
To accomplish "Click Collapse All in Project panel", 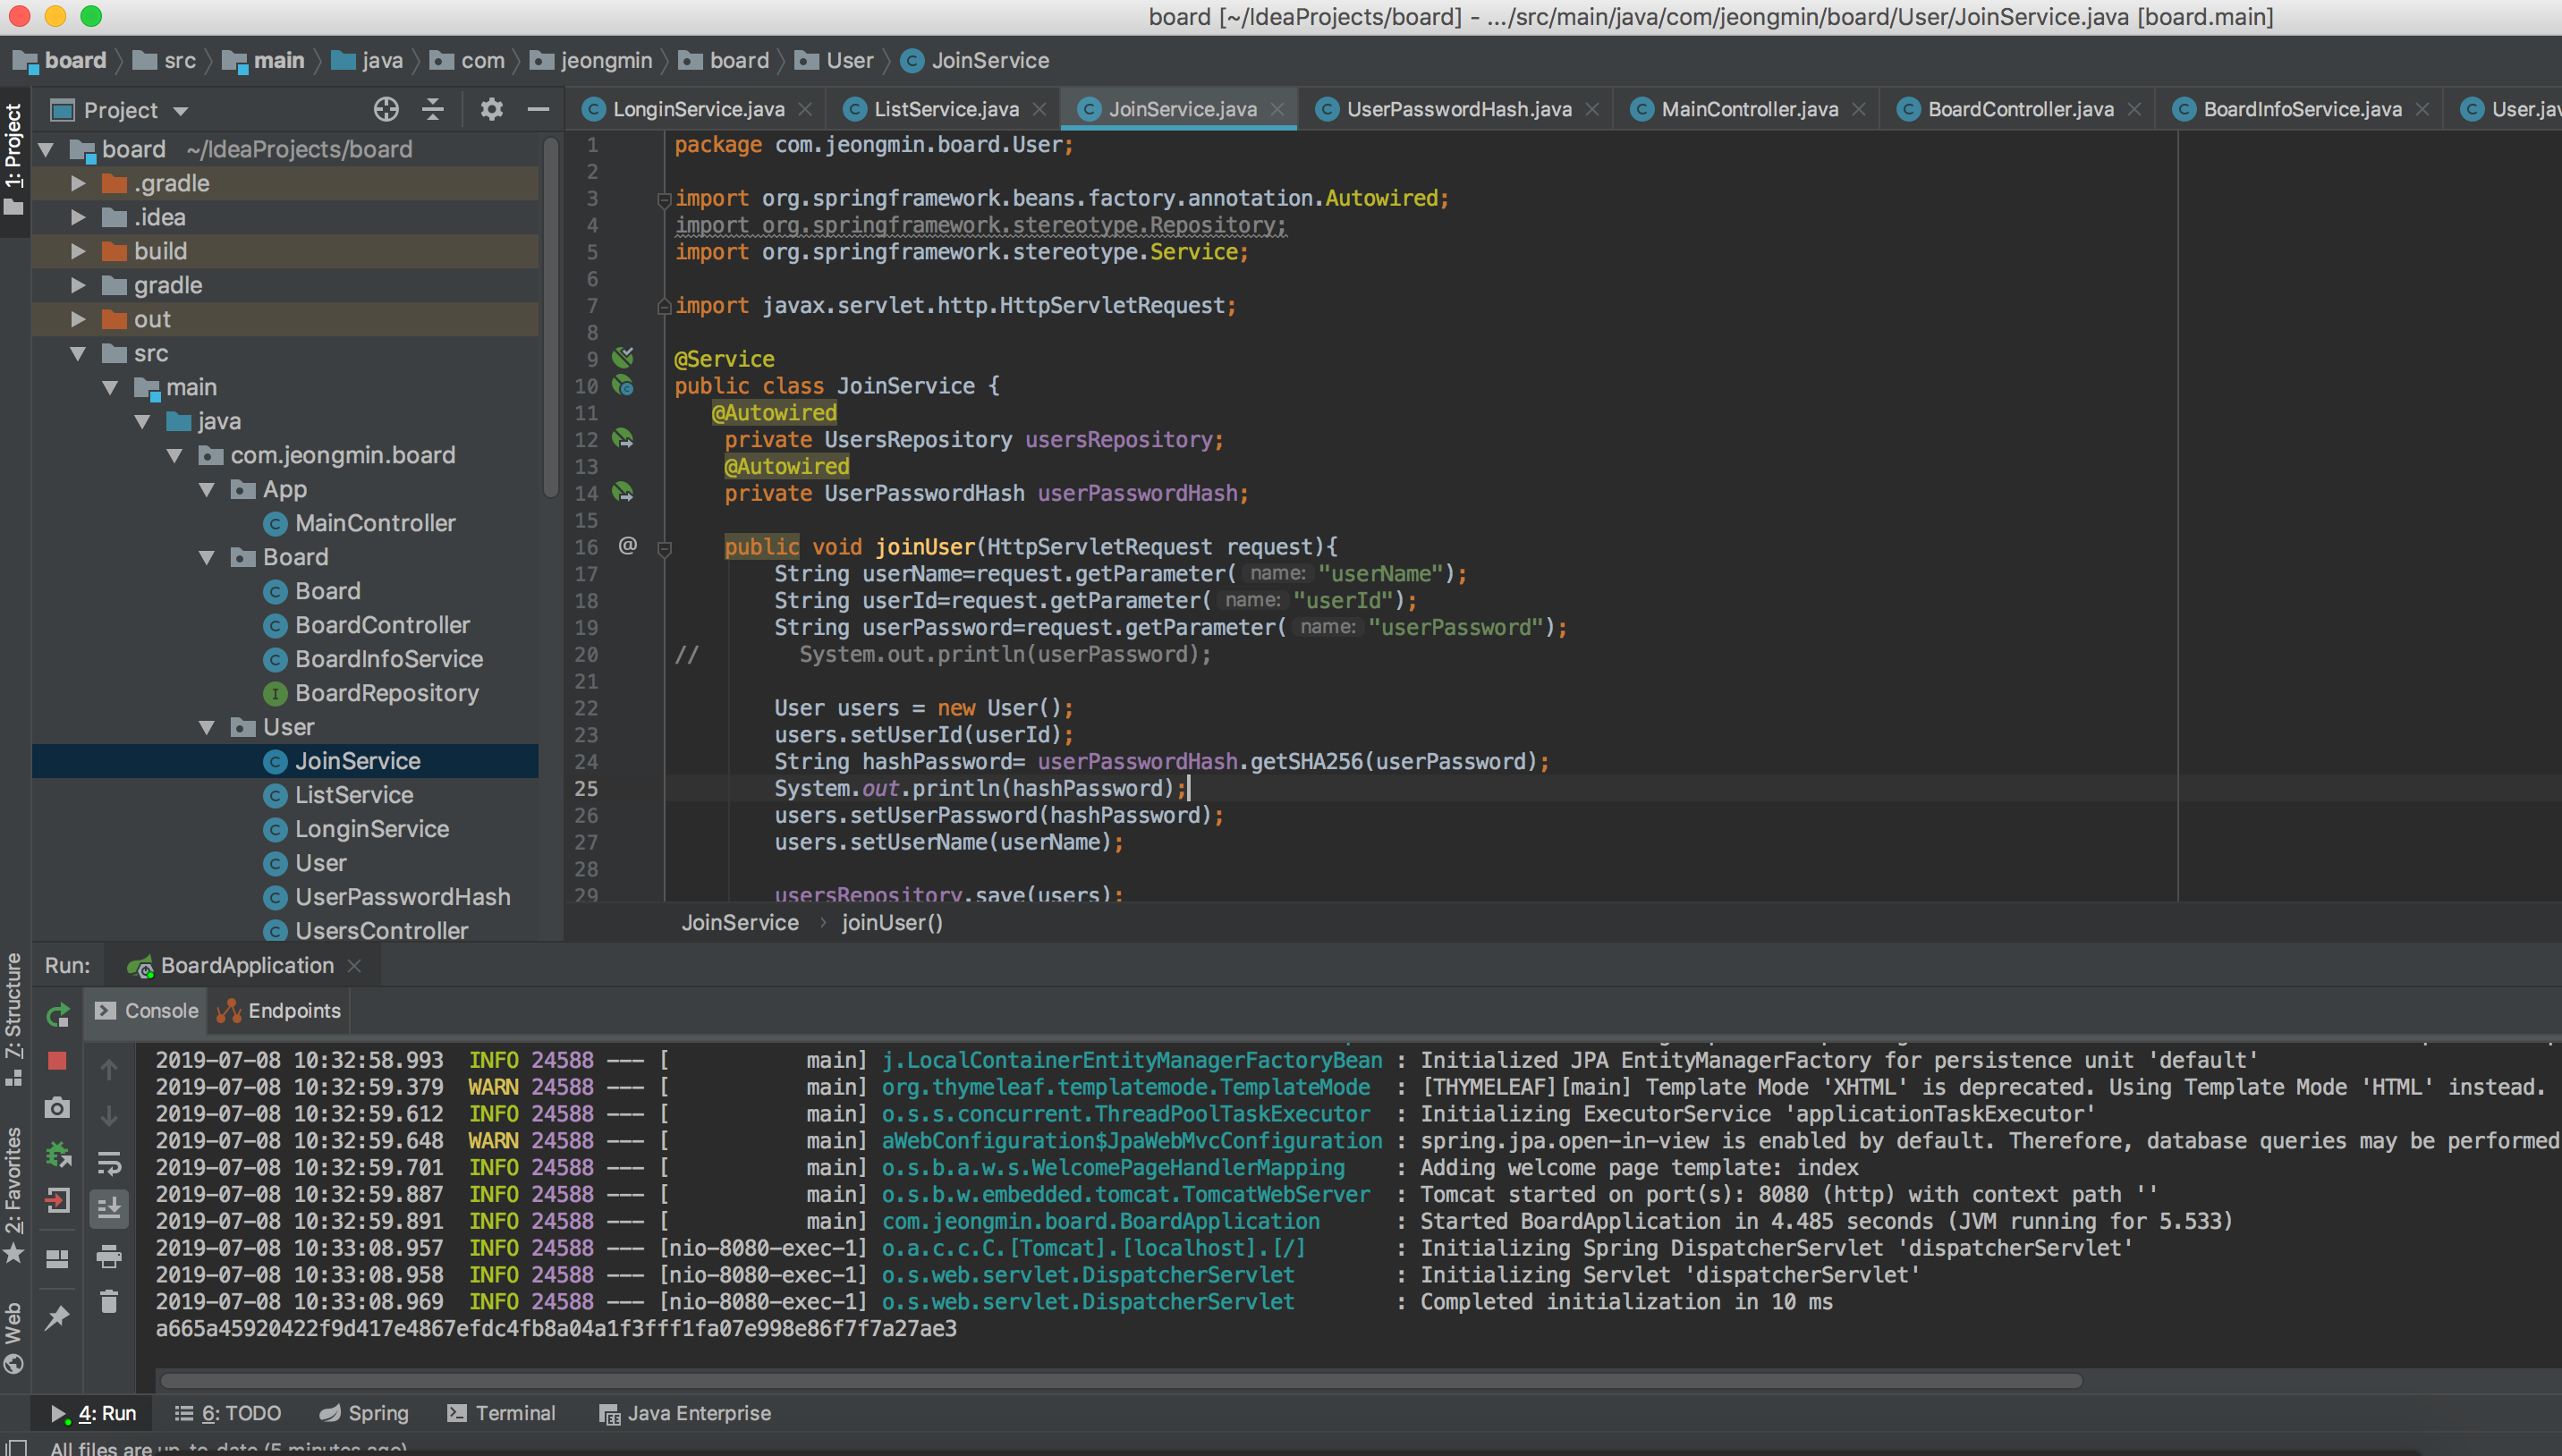I will pos(433,109).
